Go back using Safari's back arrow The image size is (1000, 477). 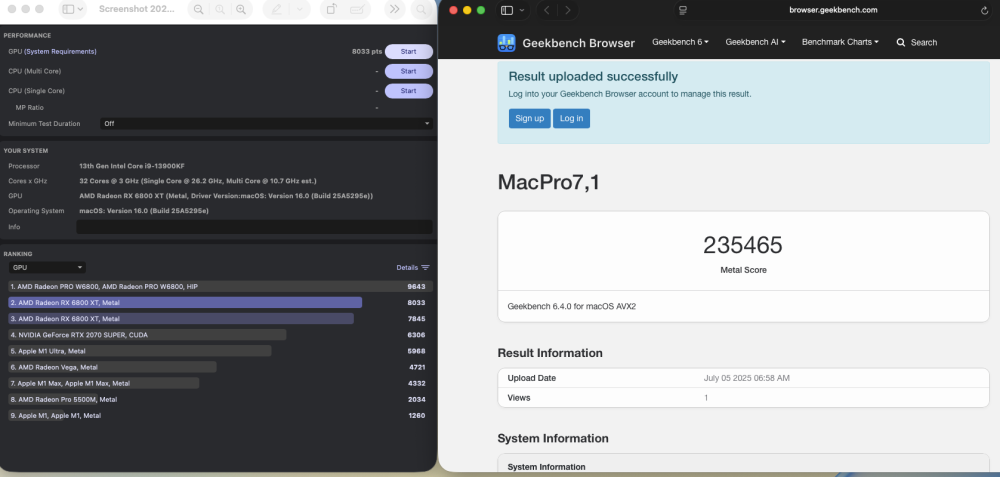547,10
